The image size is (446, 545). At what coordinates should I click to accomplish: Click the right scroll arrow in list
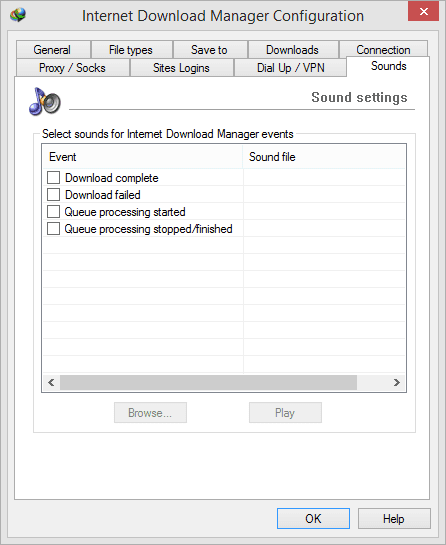(x=397, y=382)
